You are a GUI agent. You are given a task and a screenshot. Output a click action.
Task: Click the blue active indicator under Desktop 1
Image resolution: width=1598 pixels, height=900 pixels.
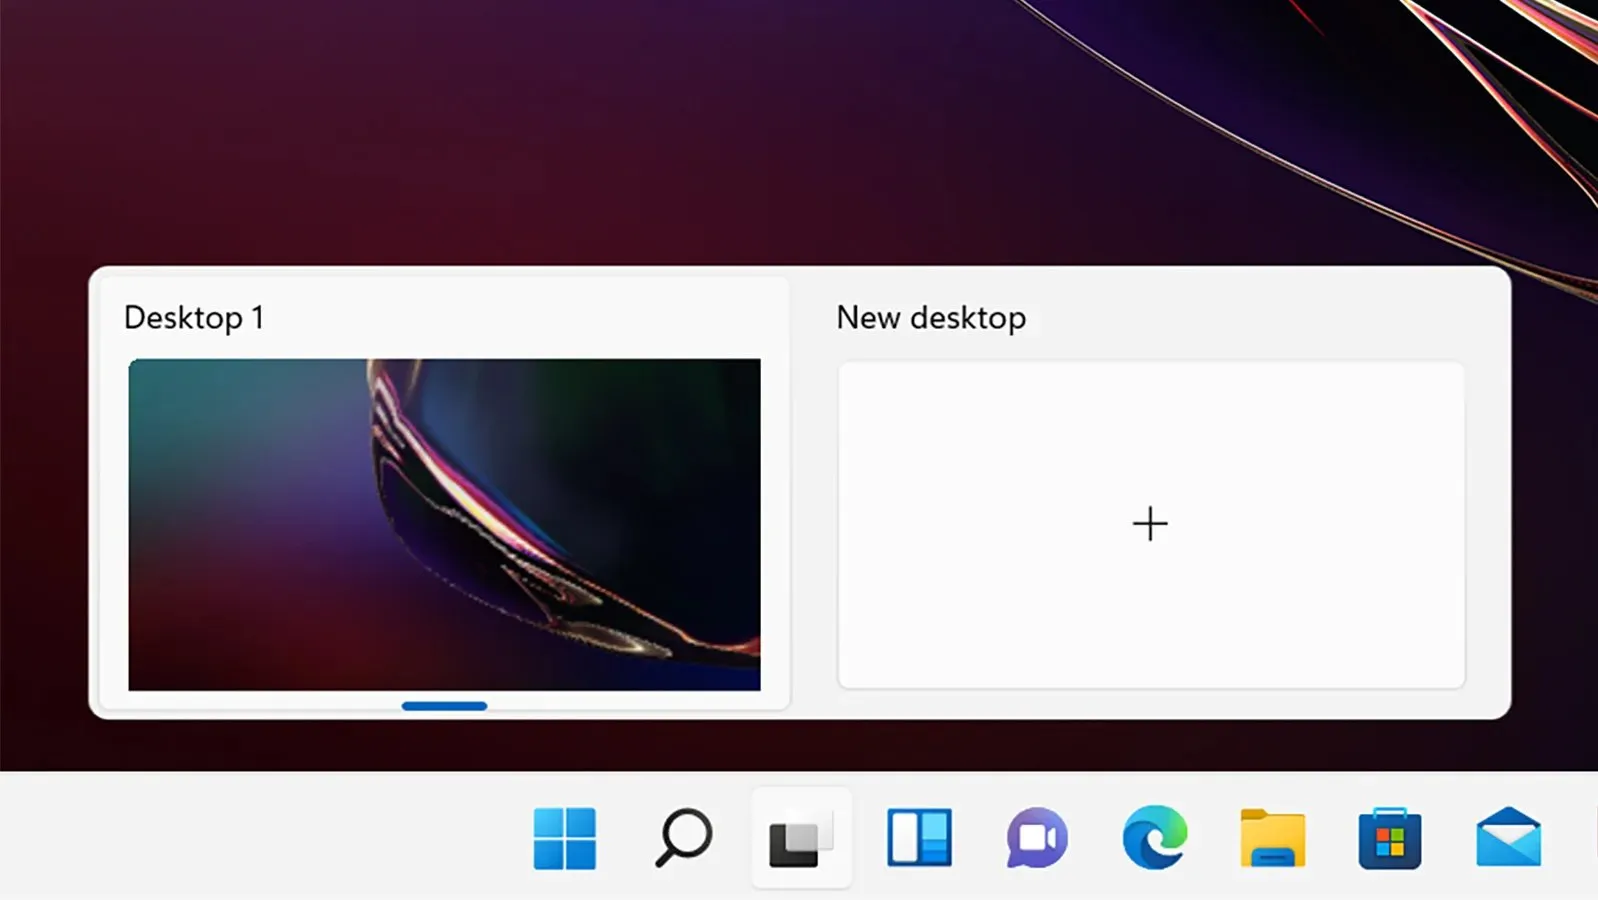coord(444,706)
